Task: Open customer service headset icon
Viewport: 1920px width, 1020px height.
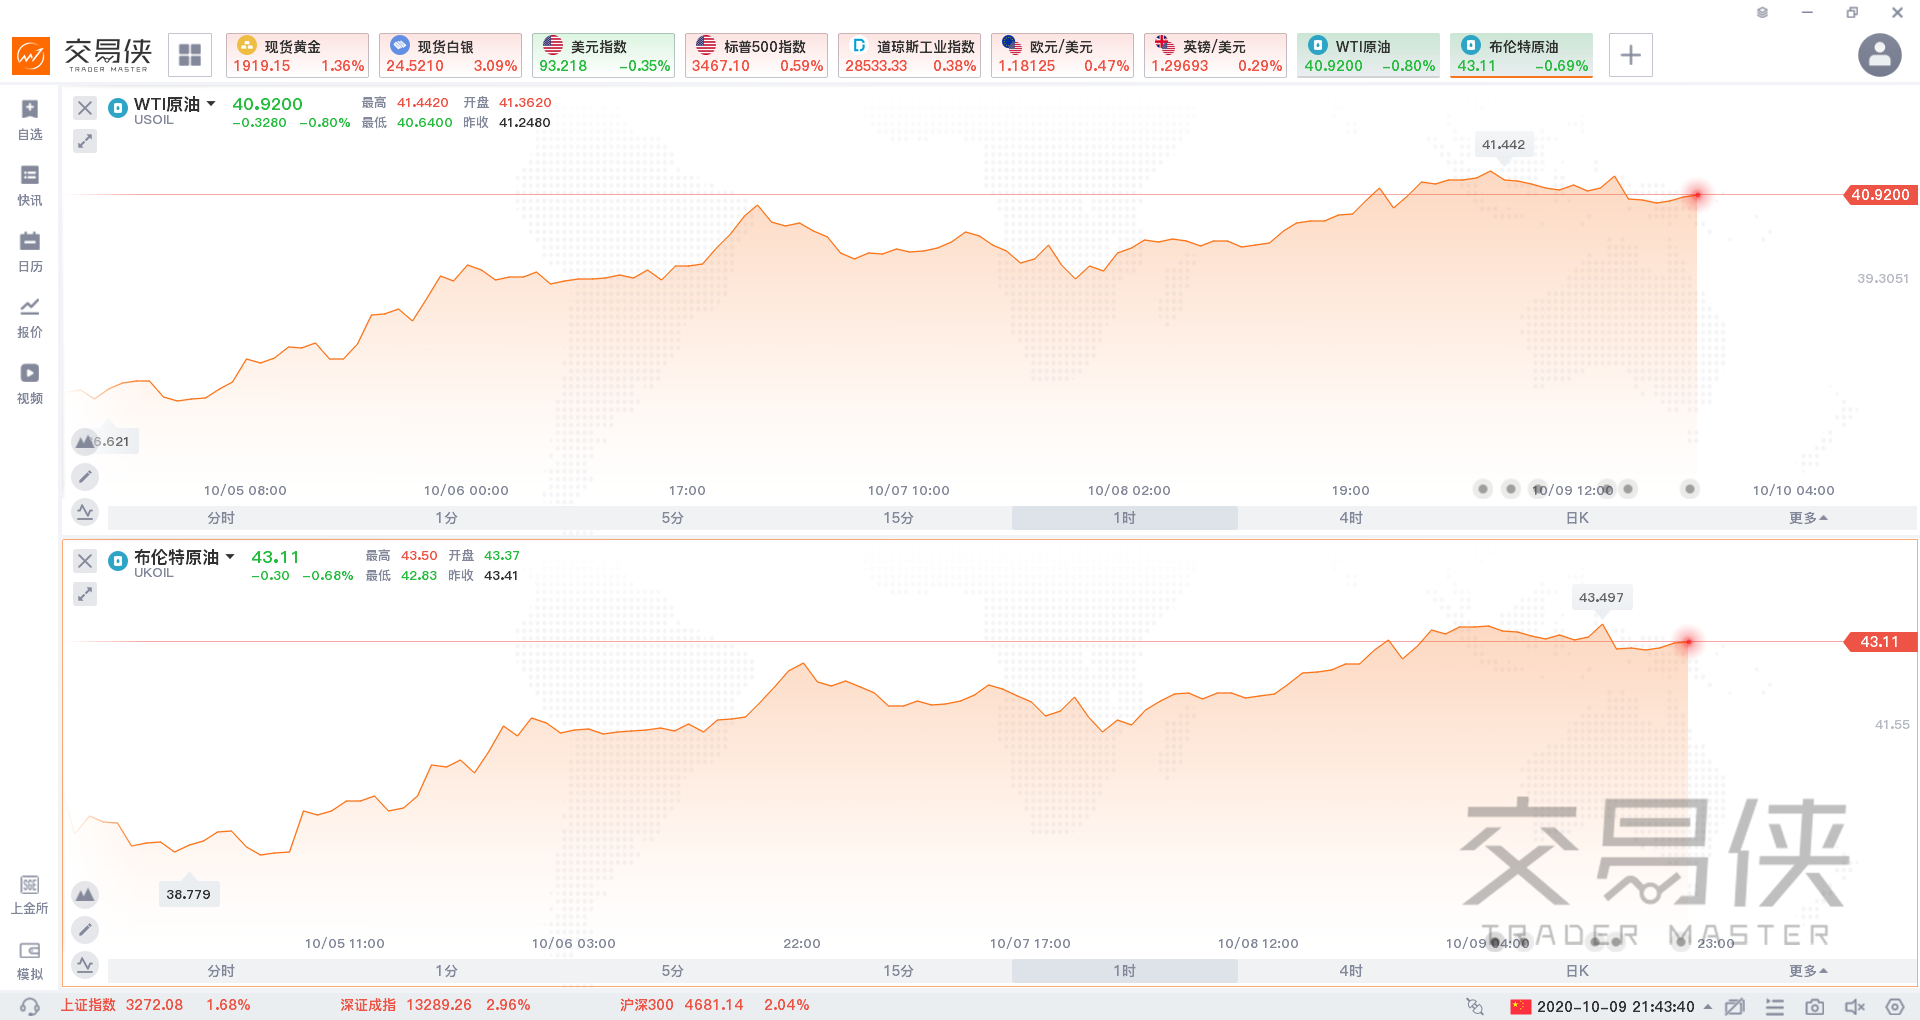Action: (30, 1006)
